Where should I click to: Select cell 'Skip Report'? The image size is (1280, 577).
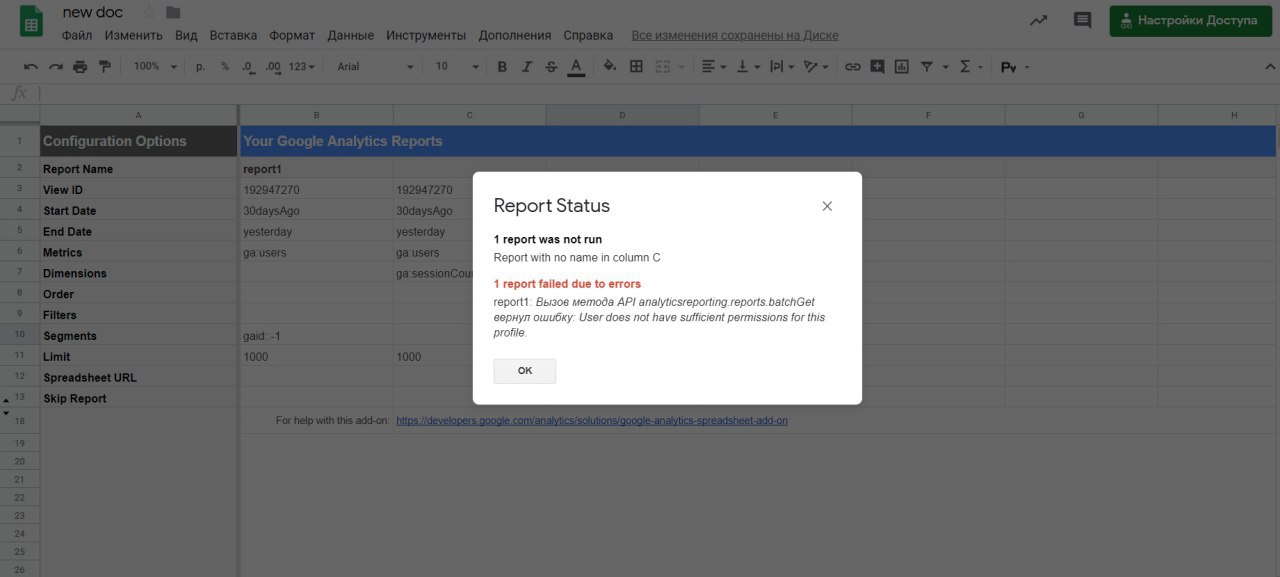139,398
